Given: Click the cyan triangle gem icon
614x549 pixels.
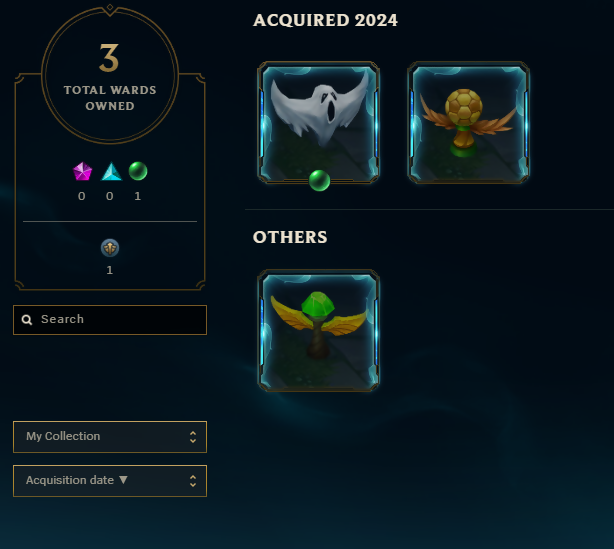Looking at the screenshot, I should point(112,172).
